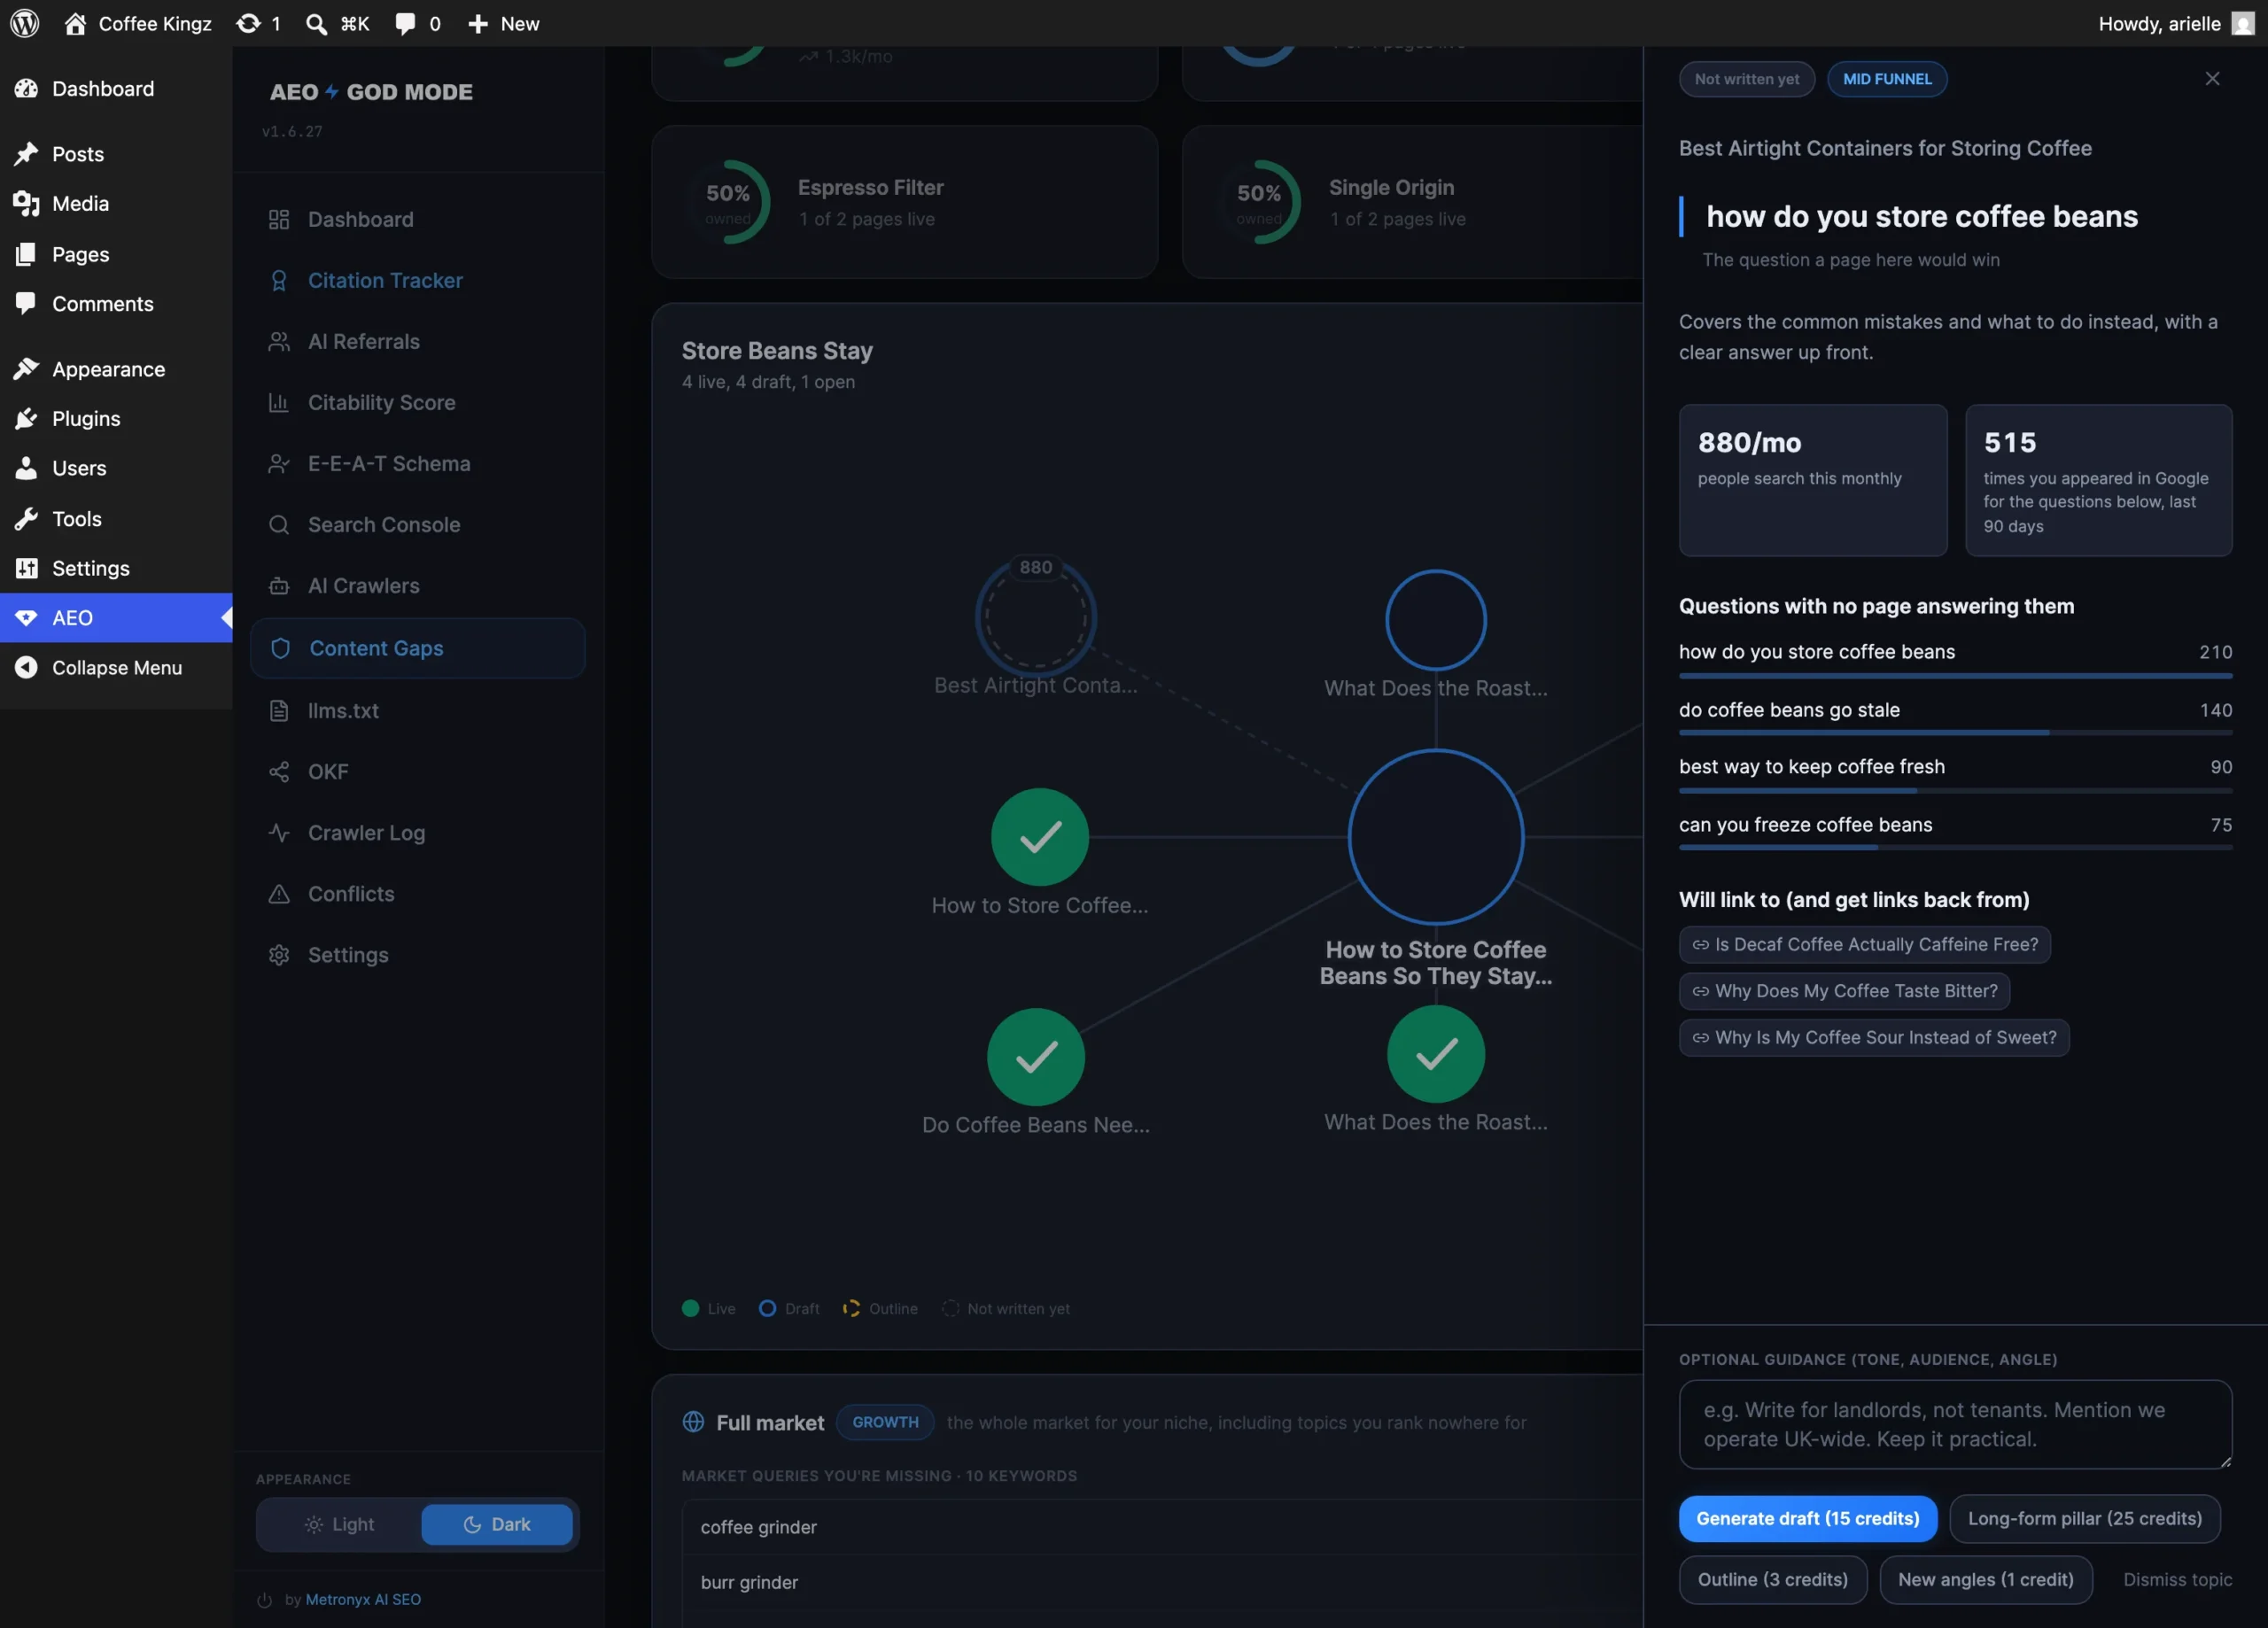Go to Pages in WordPress menu

[116, 254]
